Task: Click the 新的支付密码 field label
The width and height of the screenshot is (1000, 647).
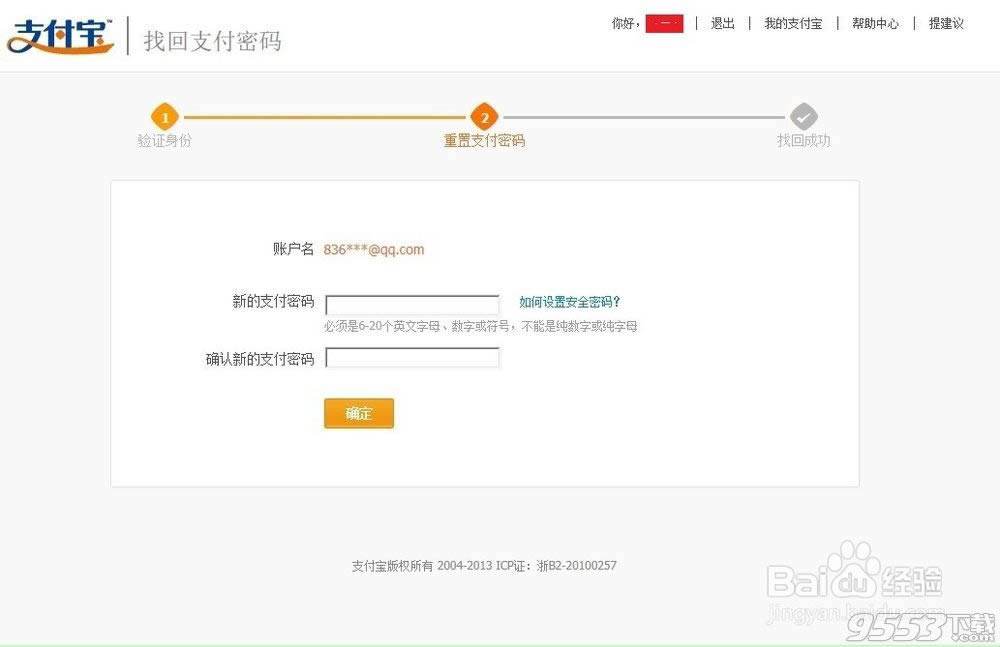Action: (x=273, y=301)
